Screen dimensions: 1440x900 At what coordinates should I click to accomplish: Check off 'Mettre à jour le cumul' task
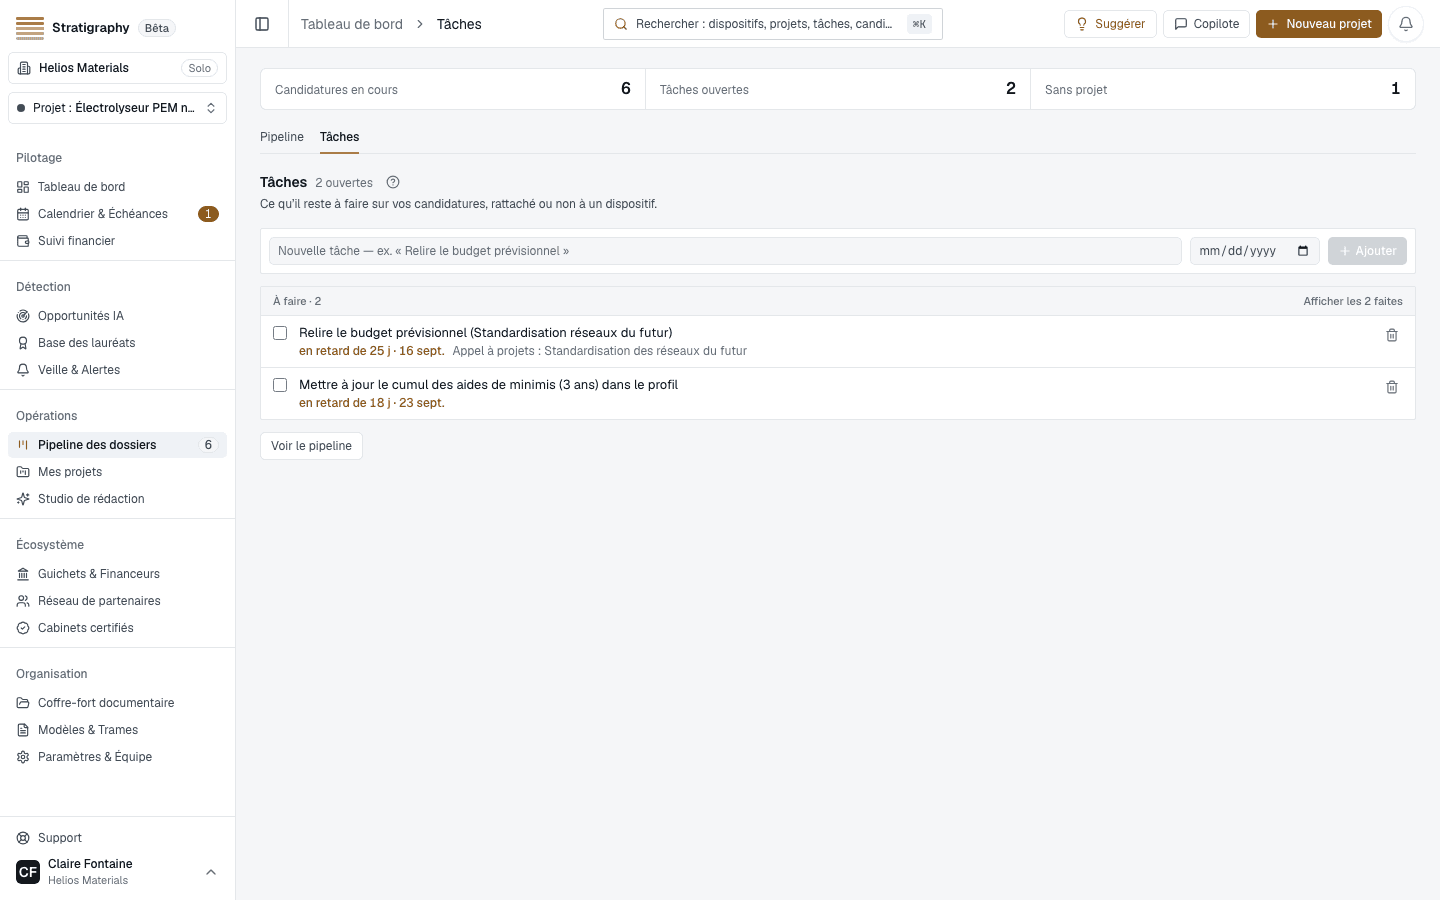[x=280, y=385]
